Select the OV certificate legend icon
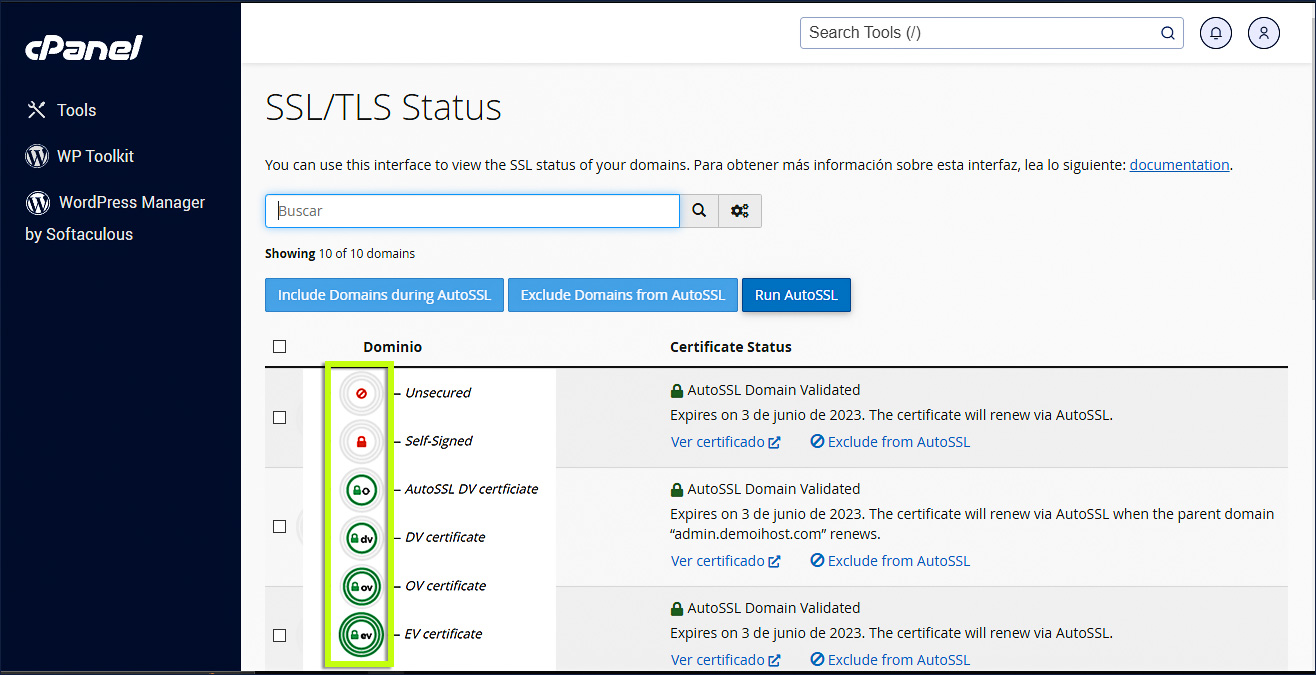 click(x=360, y=586)
